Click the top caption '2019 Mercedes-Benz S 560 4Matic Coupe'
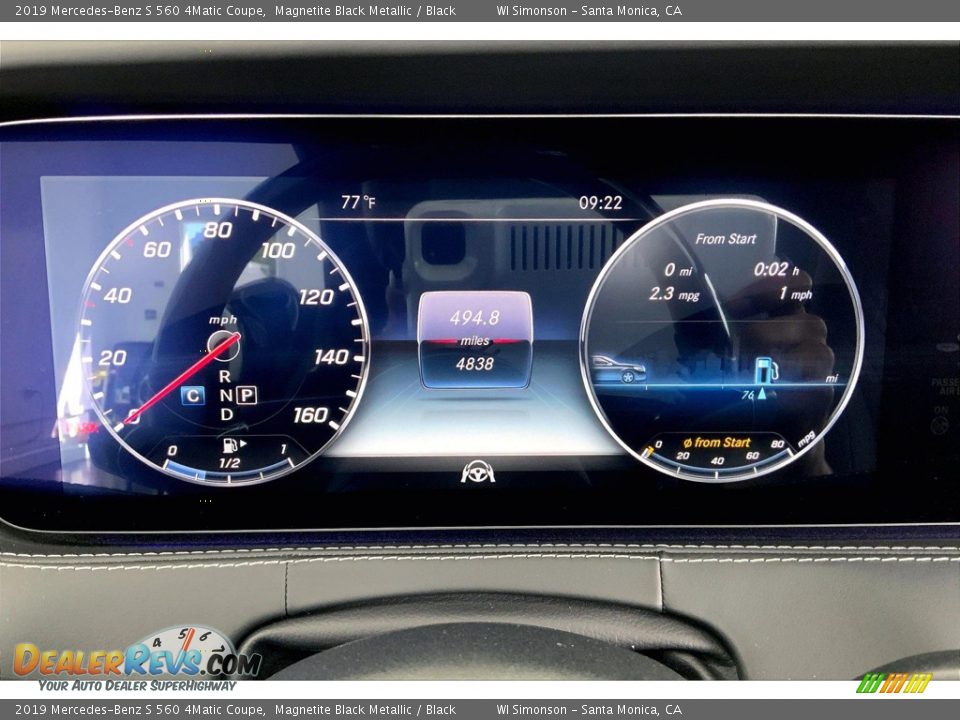The width and height of the screenshot is (960, 720). coord(140,10)
